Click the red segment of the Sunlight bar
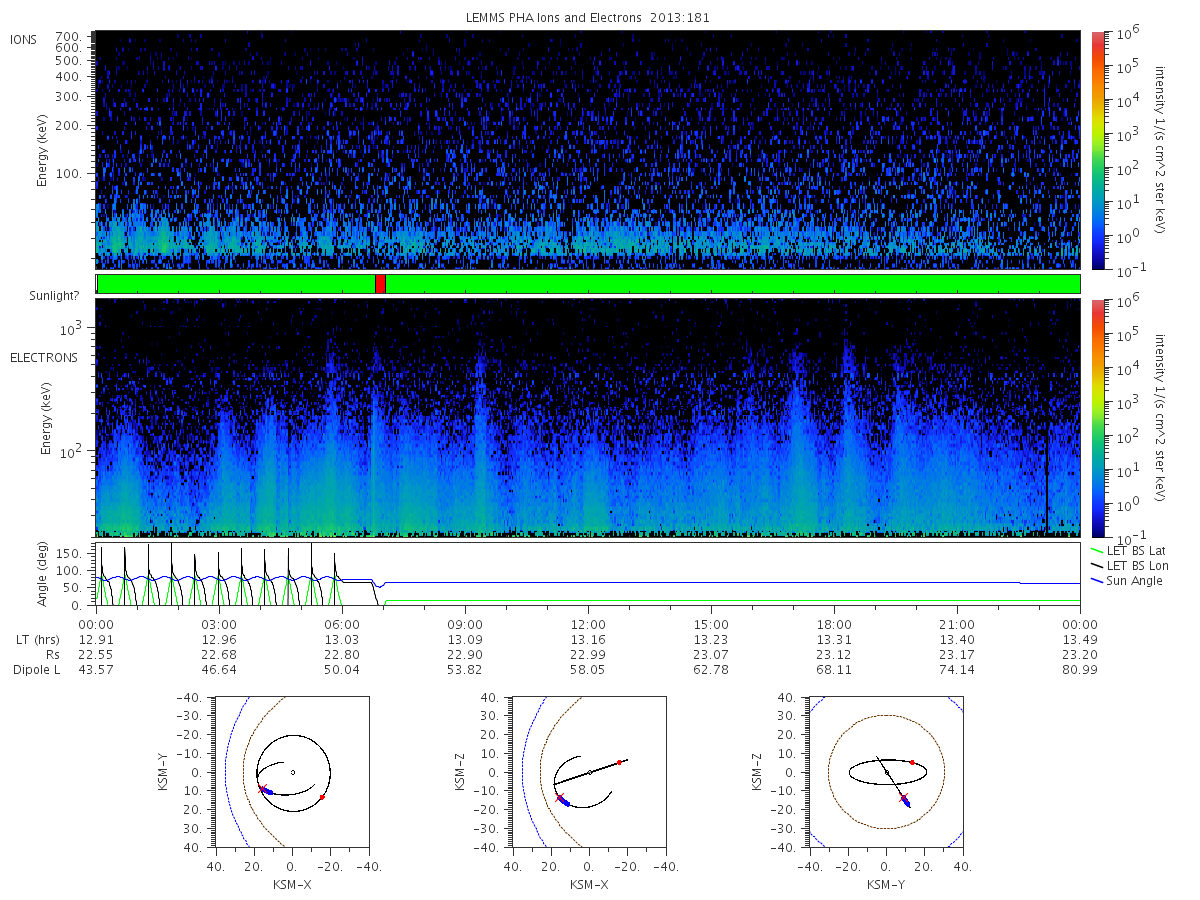 pos(380,284)
